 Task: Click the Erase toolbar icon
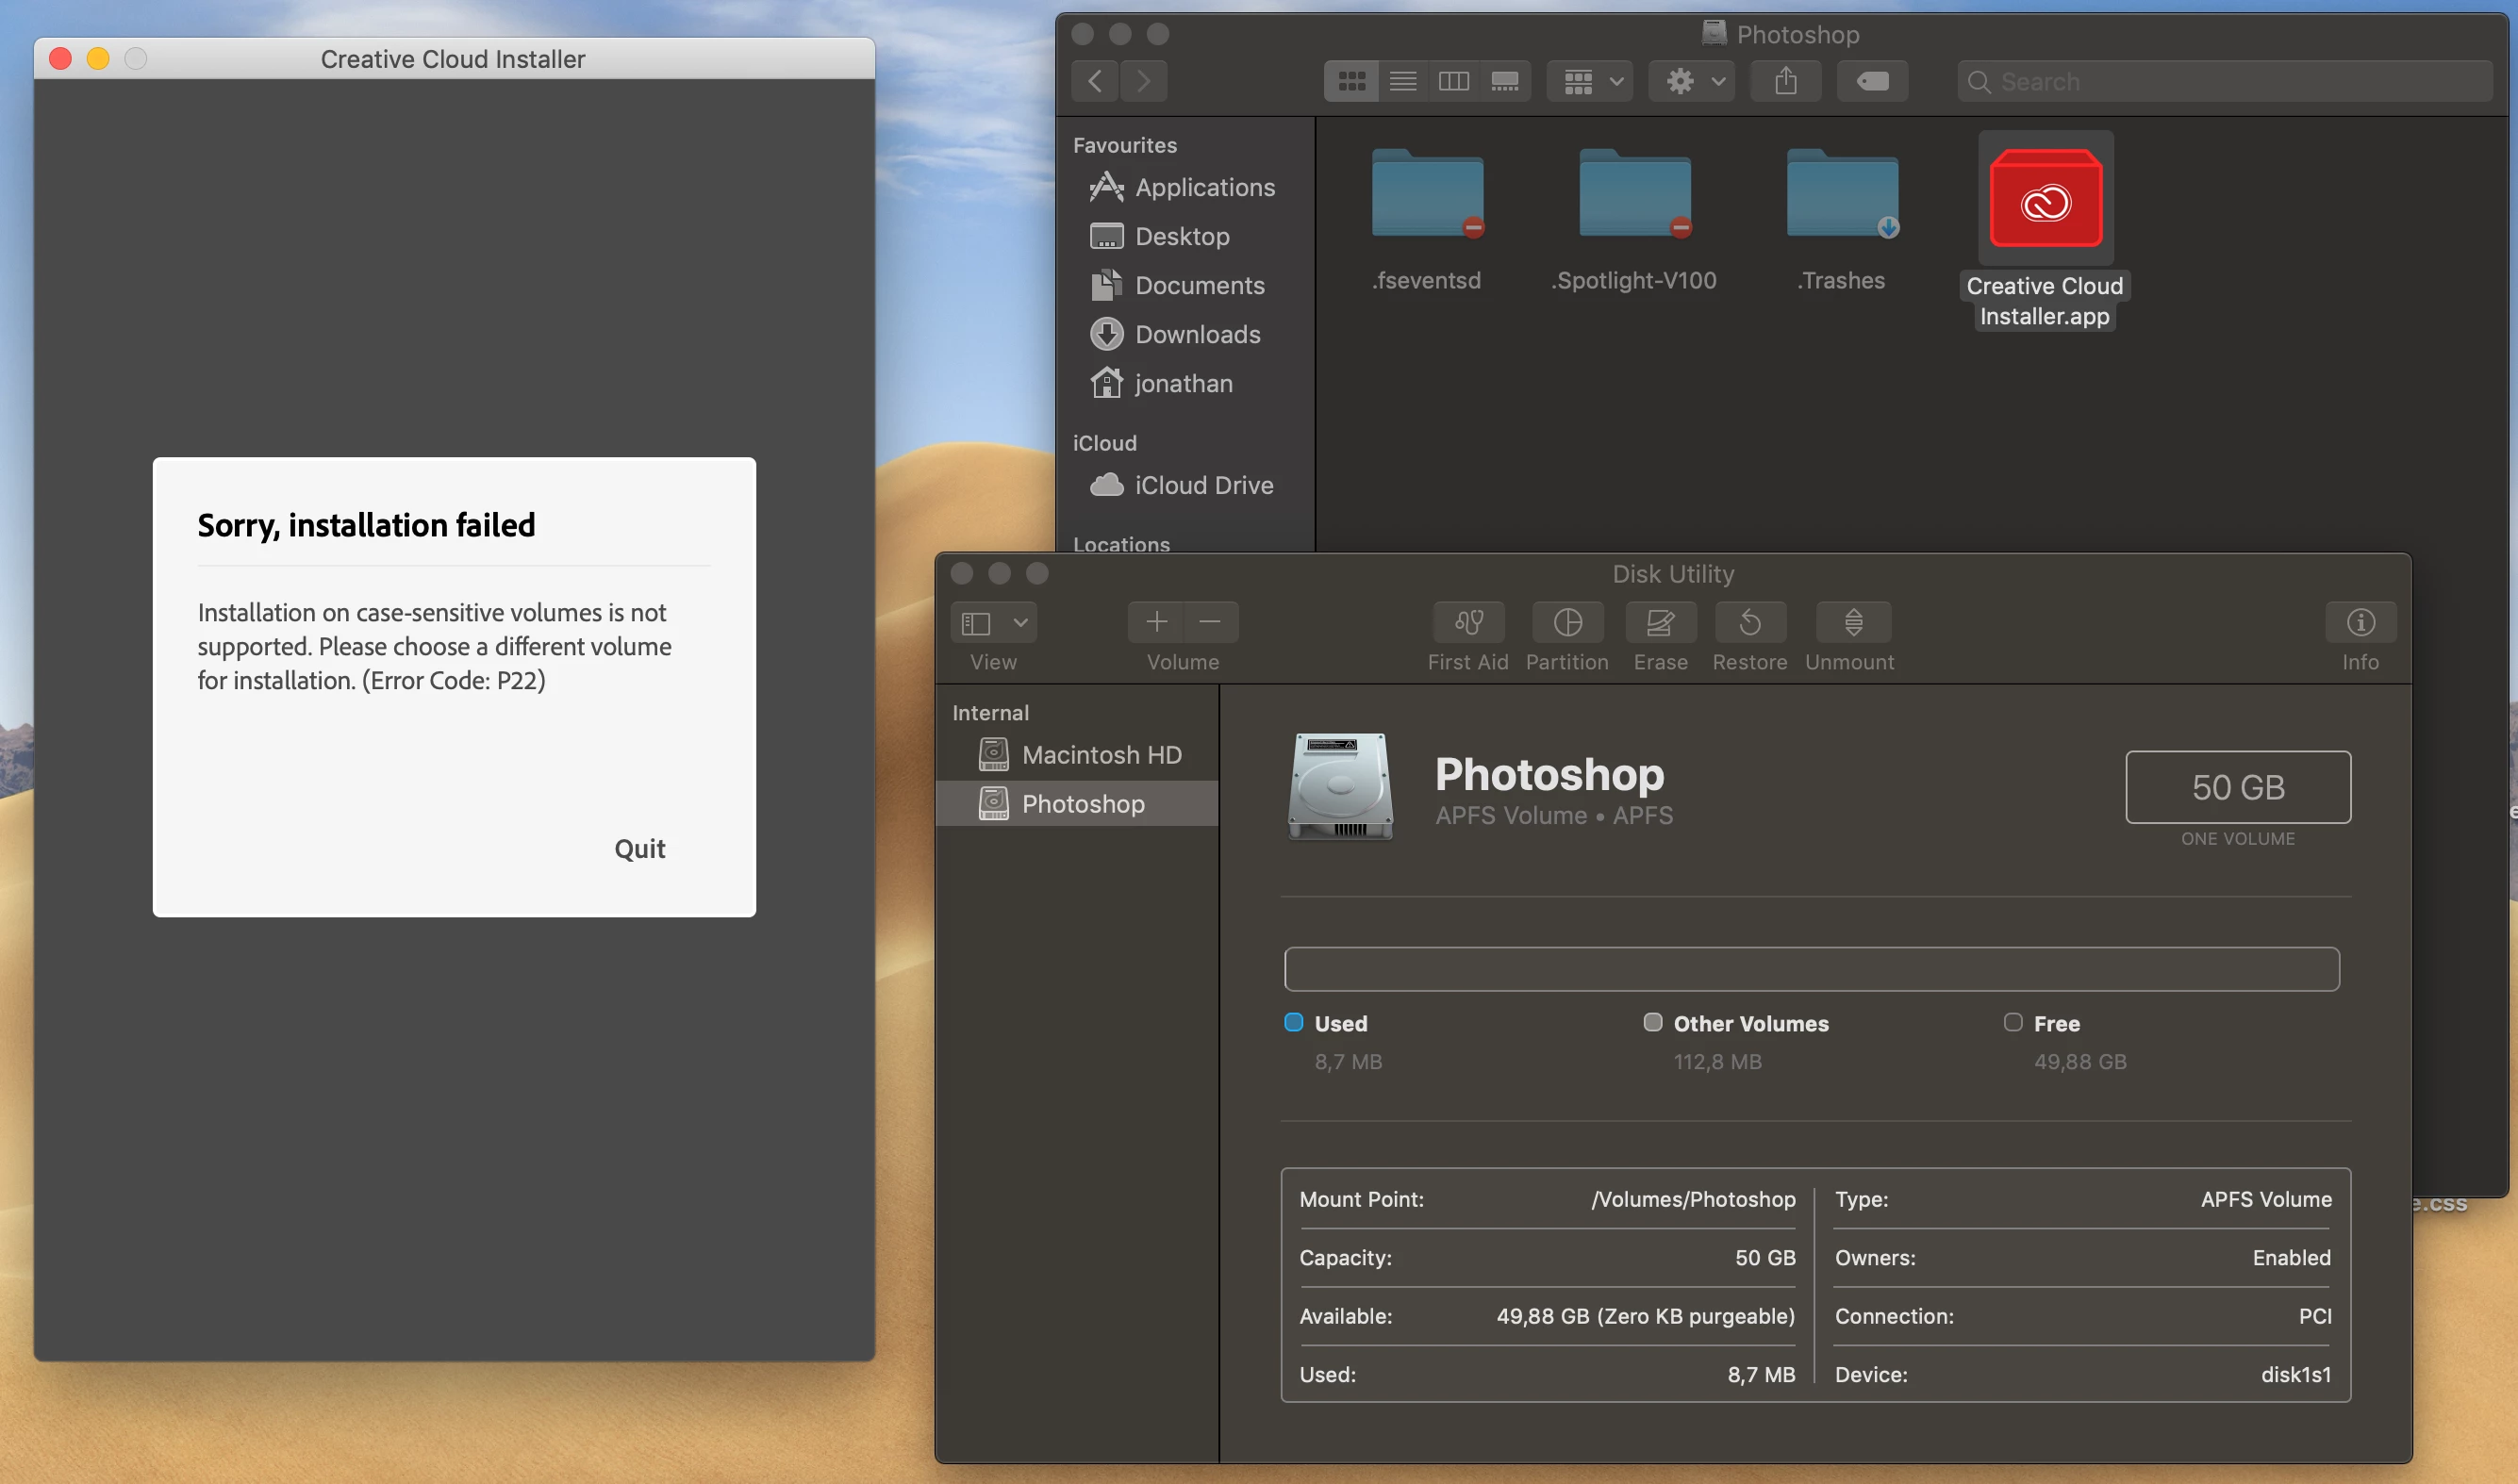coord(1660,622)
